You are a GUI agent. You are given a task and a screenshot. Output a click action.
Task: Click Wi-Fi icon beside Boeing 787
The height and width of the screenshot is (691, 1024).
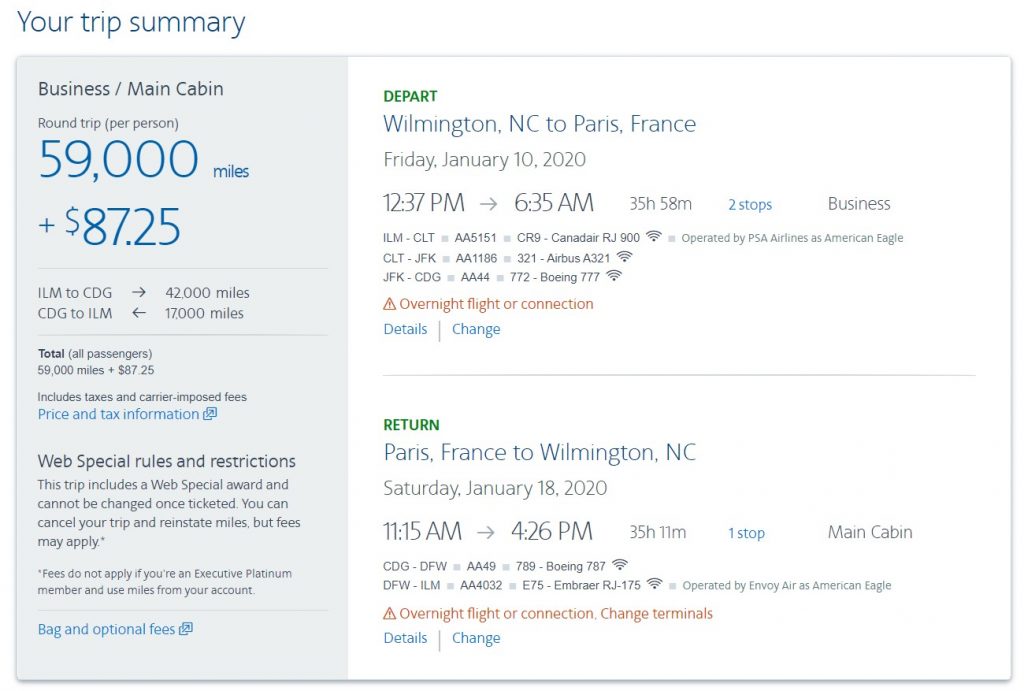tap(620, 564)
